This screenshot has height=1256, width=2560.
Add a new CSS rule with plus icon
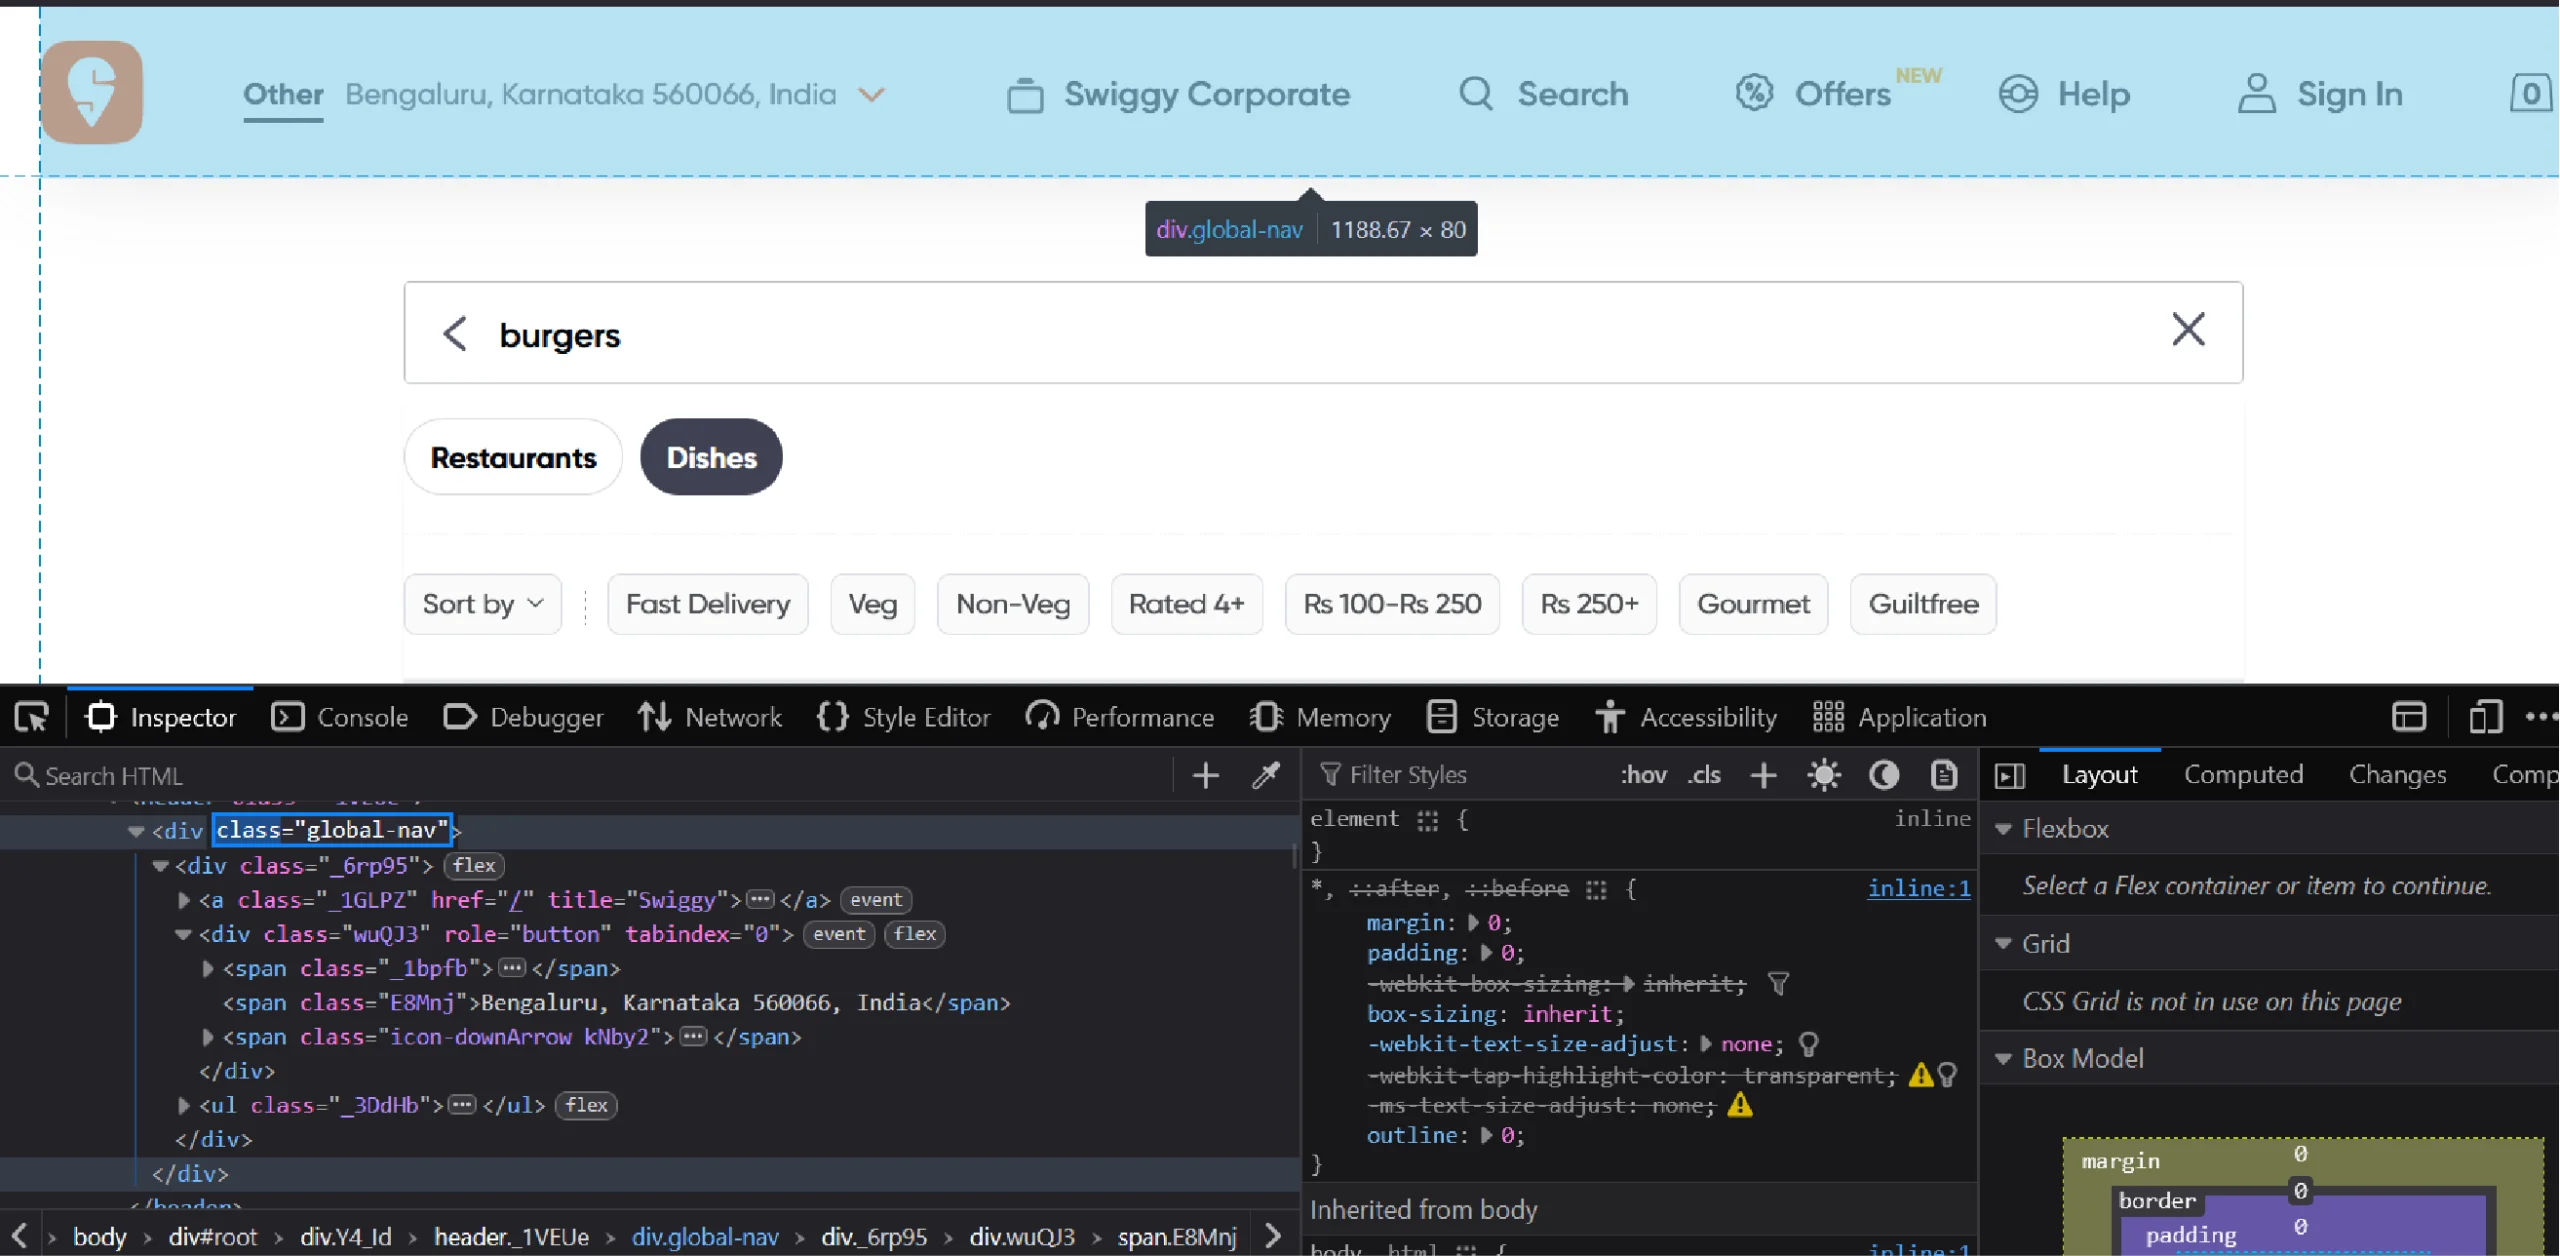tap(1764, 775)
